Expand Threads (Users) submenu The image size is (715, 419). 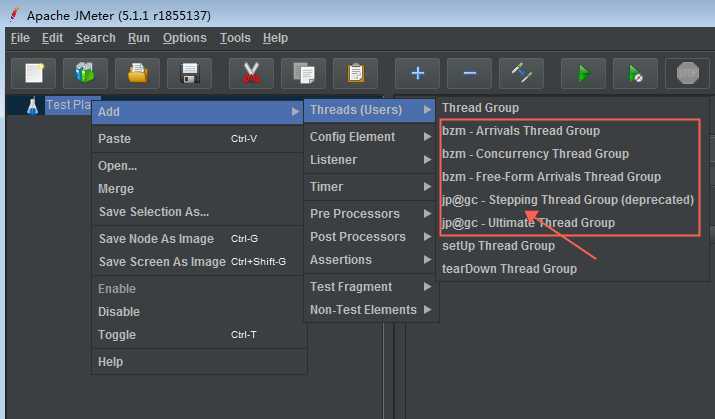click(370, 110)
